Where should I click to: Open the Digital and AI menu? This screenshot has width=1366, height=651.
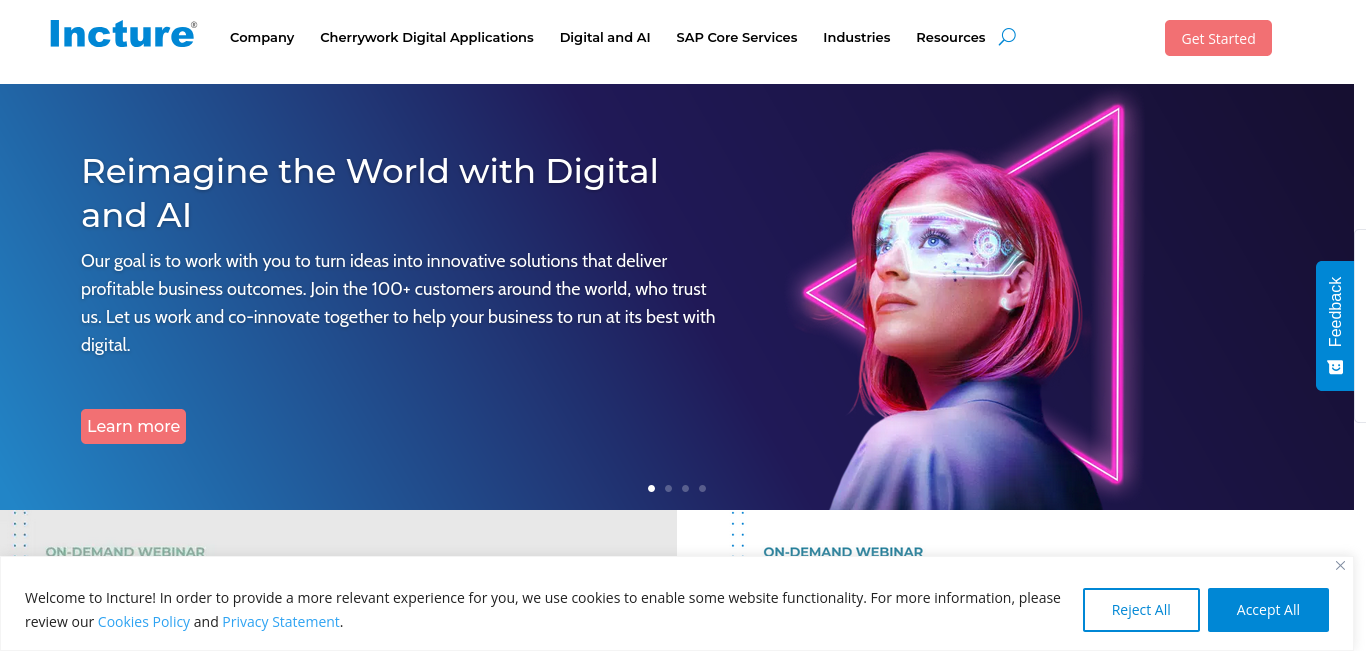[x=605, y=37]
